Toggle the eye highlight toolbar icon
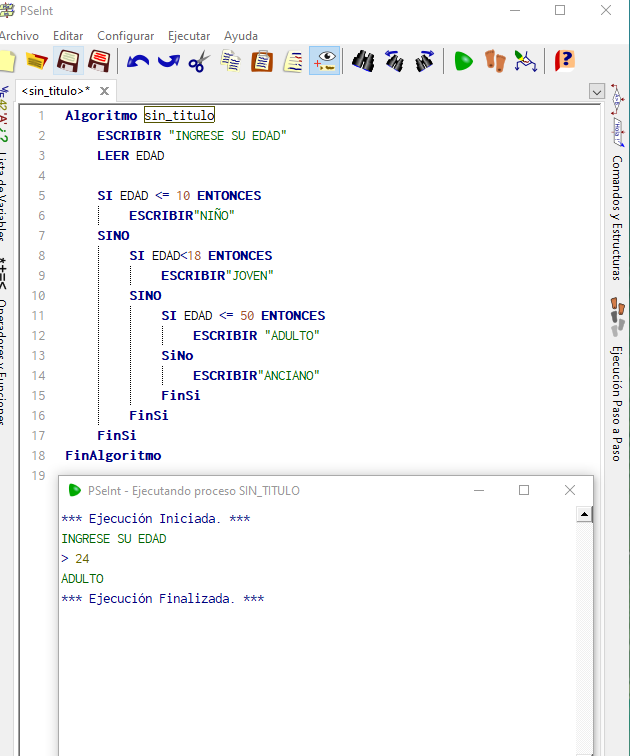The height and width of the screenshot is (756, 630). pyautogui.click(x=325, y=61)
